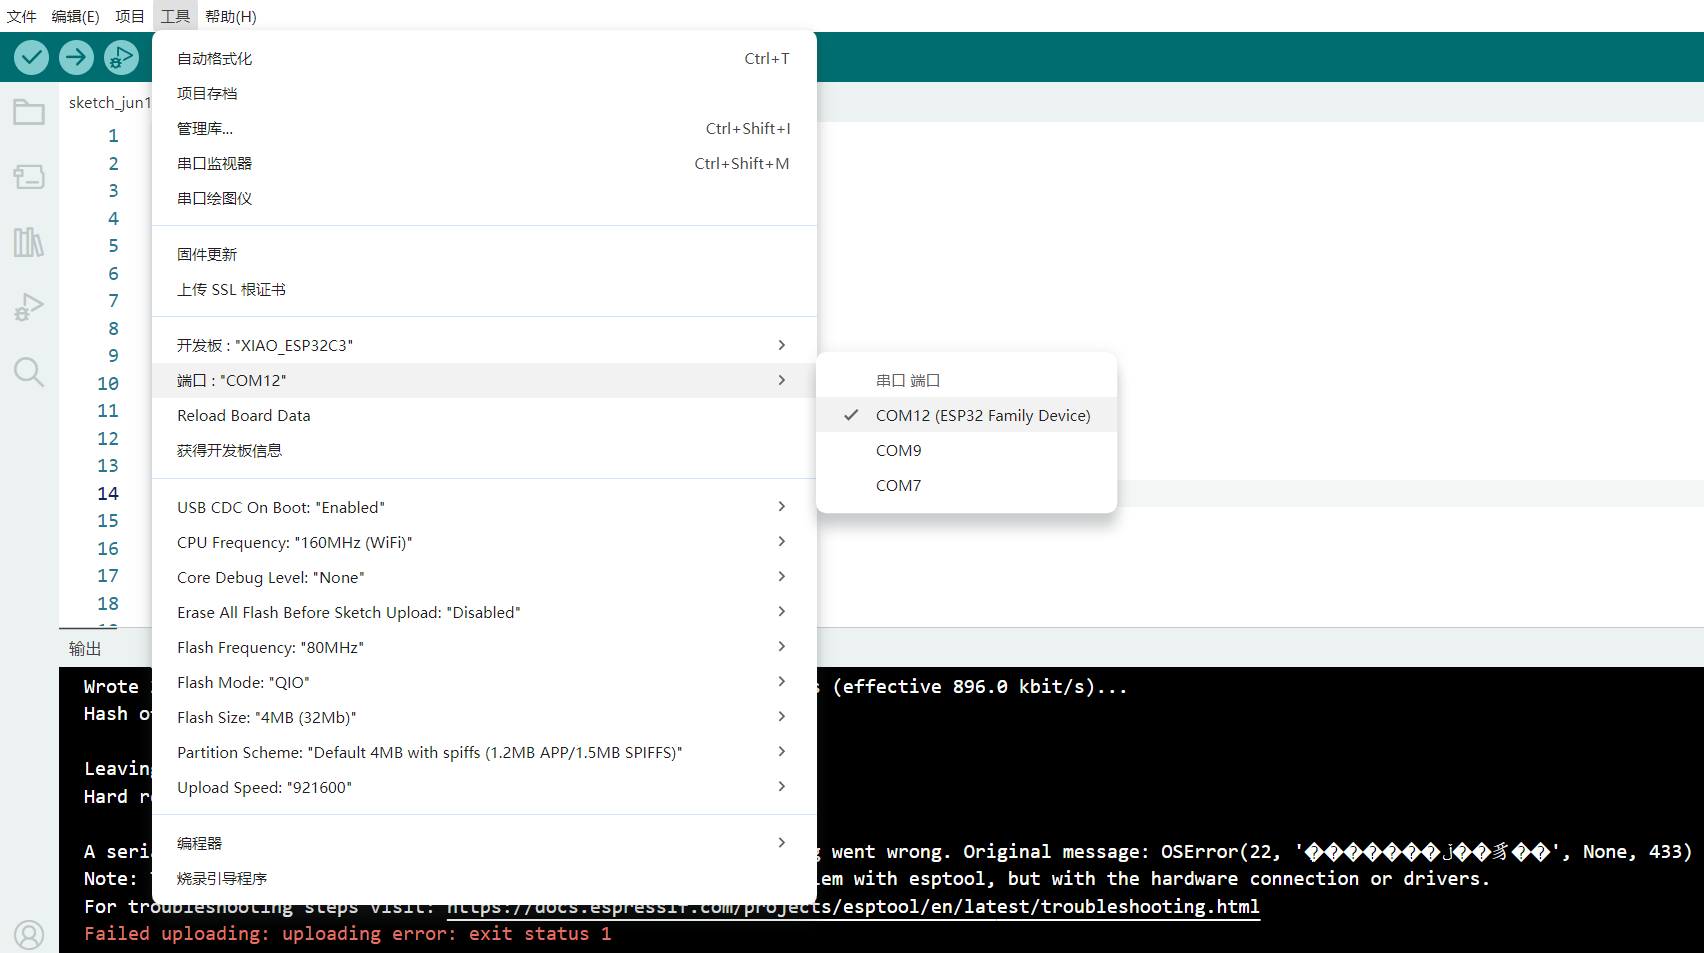
Task: Open the Boards Manager sidebar icon
Action: pyautogui.click(x=29, y=177)
